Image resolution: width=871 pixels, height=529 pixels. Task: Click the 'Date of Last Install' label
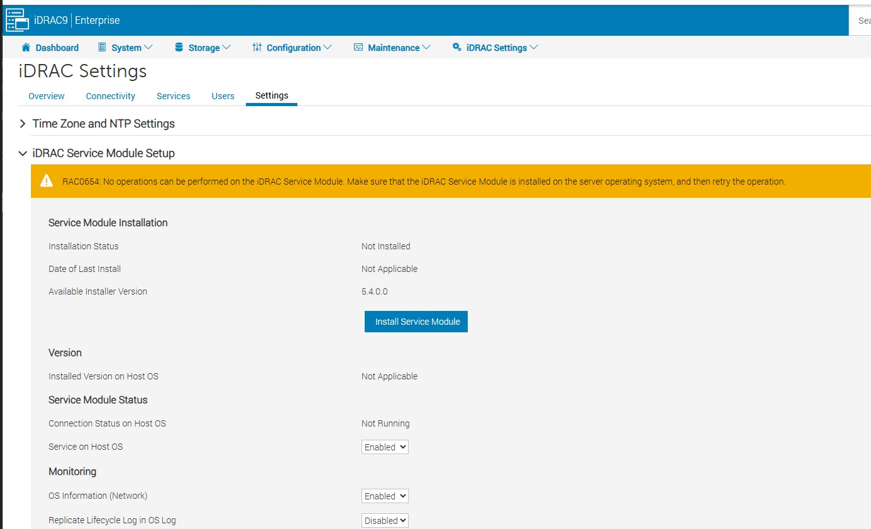pyautogui.click(x=84, y=269)
